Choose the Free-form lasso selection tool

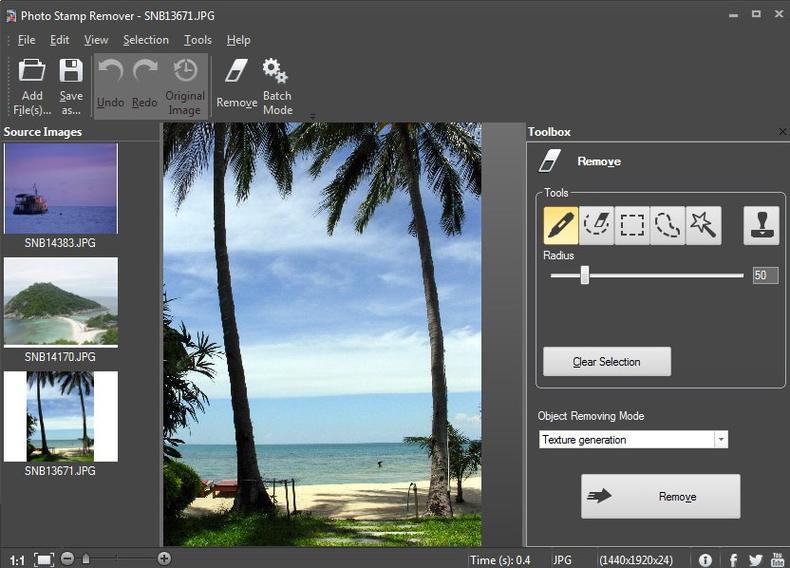pos(667,226)
